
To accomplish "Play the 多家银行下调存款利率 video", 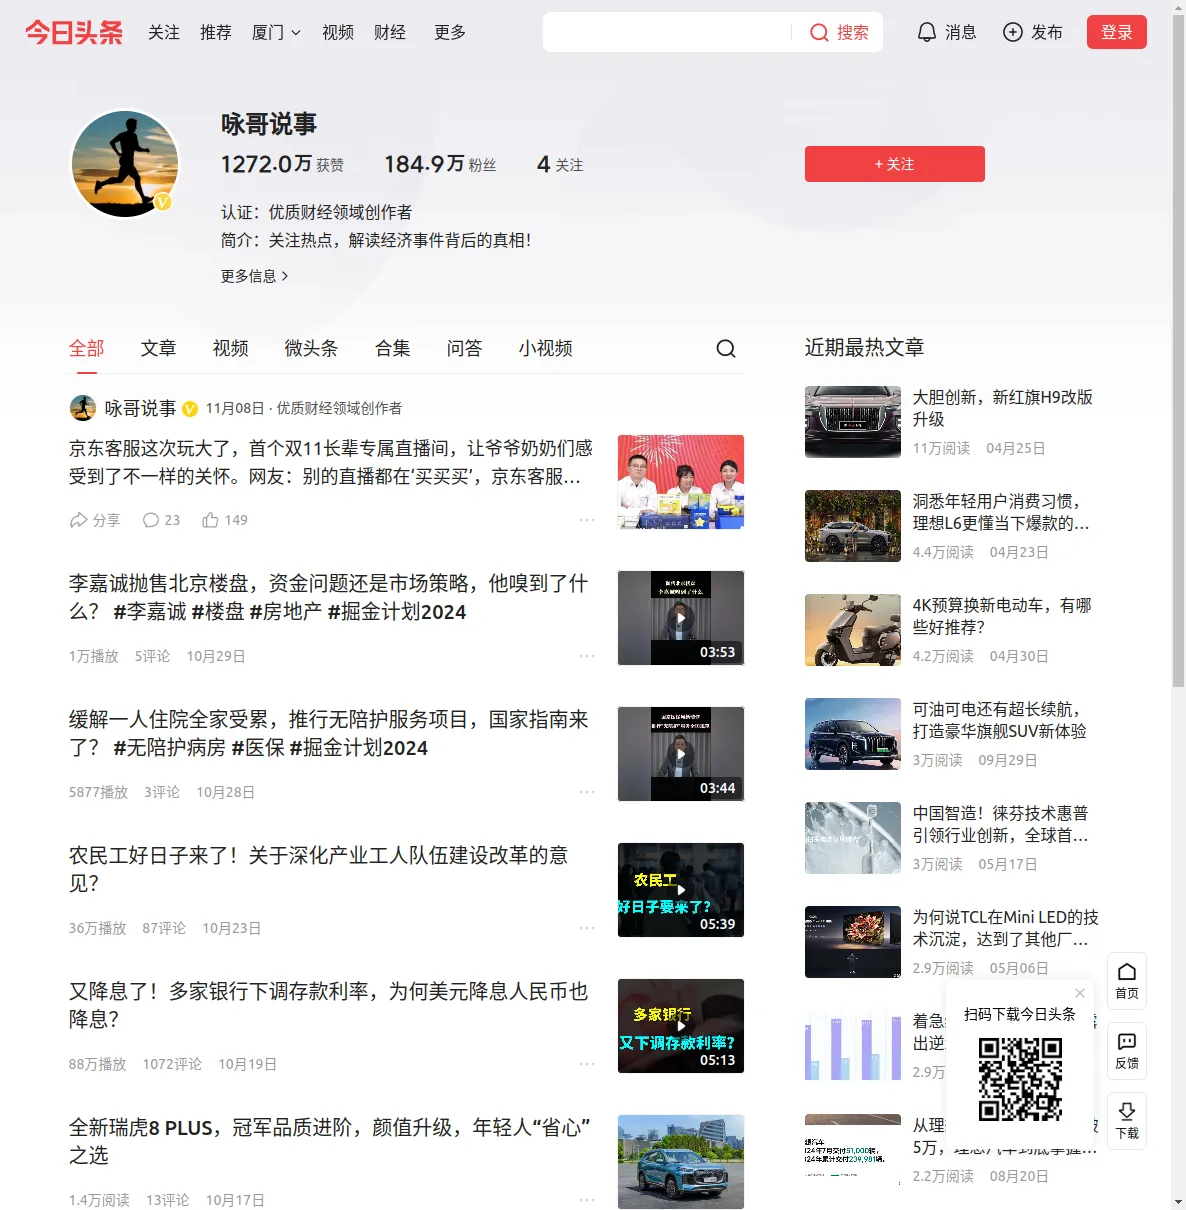I will click(681, 1026).
